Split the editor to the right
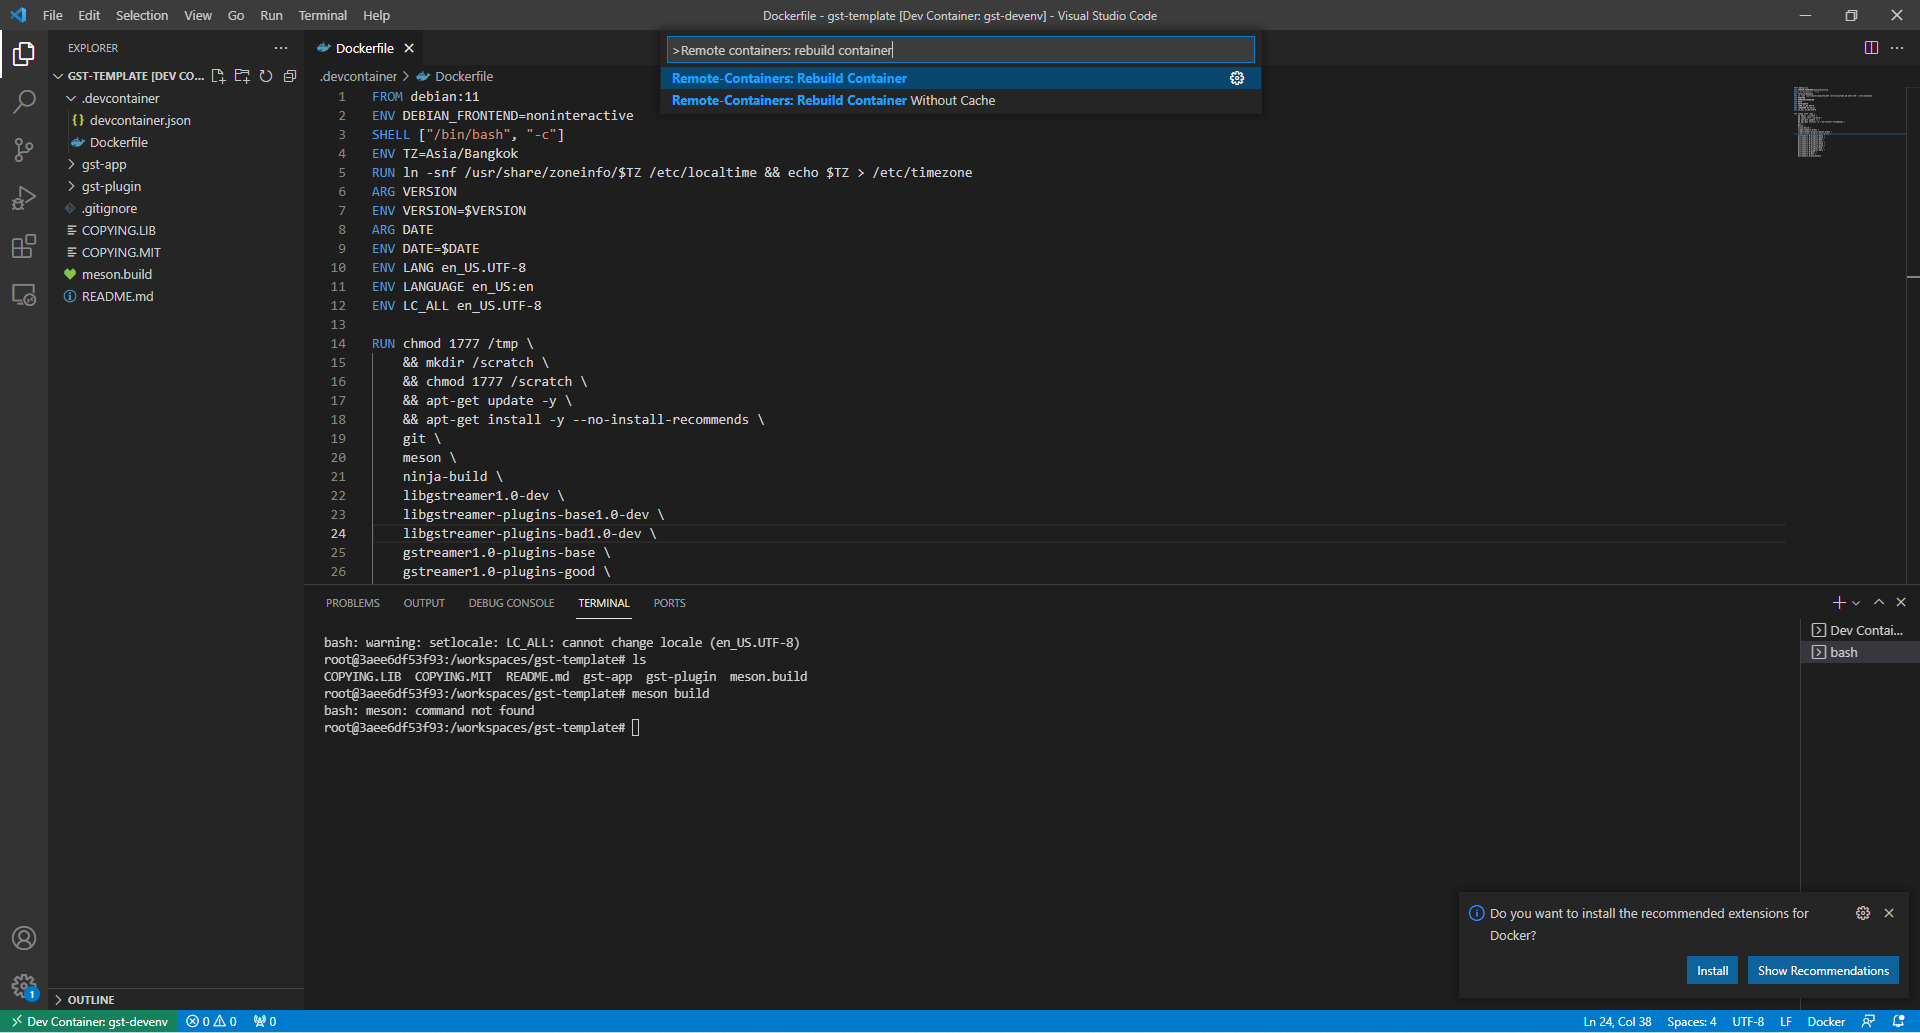Screen dimensions: 1920x1033 (x=1871, y=48)
